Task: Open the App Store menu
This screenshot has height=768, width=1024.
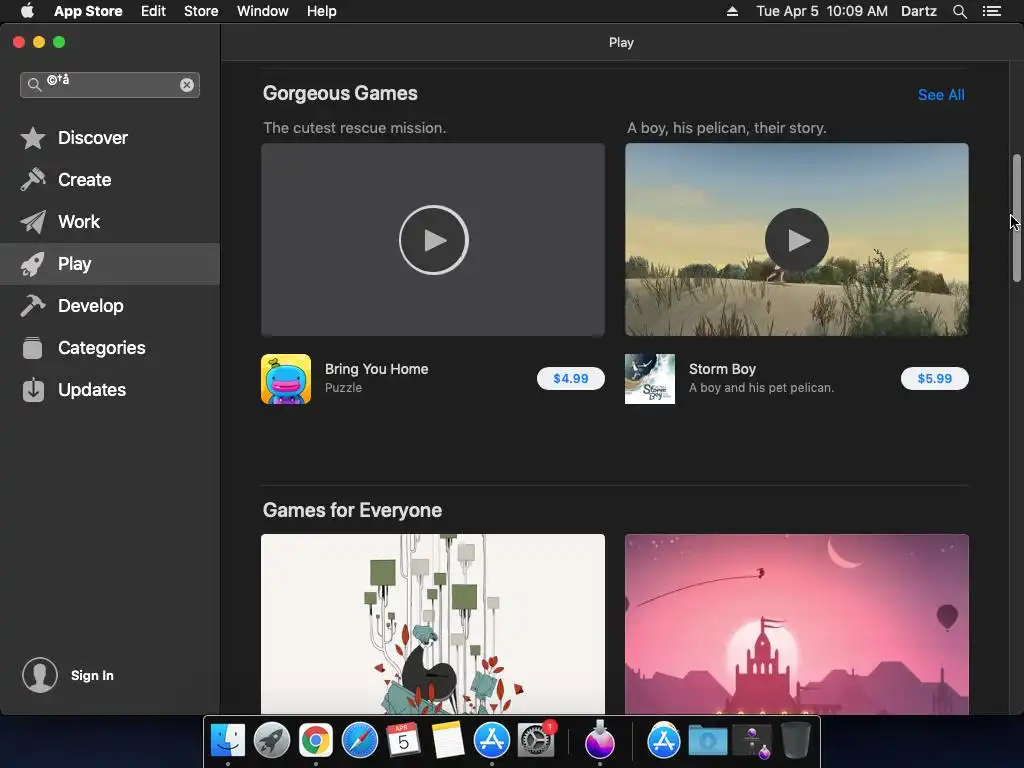Action: [88, 11]
